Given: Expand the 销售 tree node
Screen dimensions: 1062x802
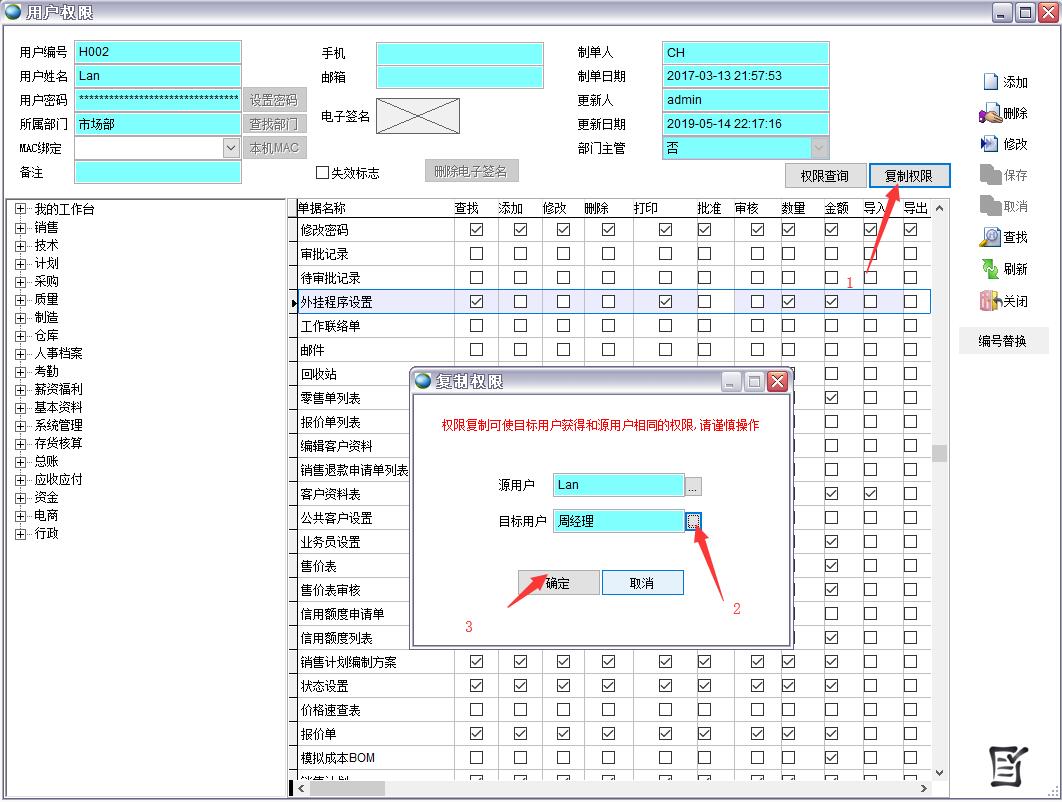Looking at the screenshot, I should 20,227.
